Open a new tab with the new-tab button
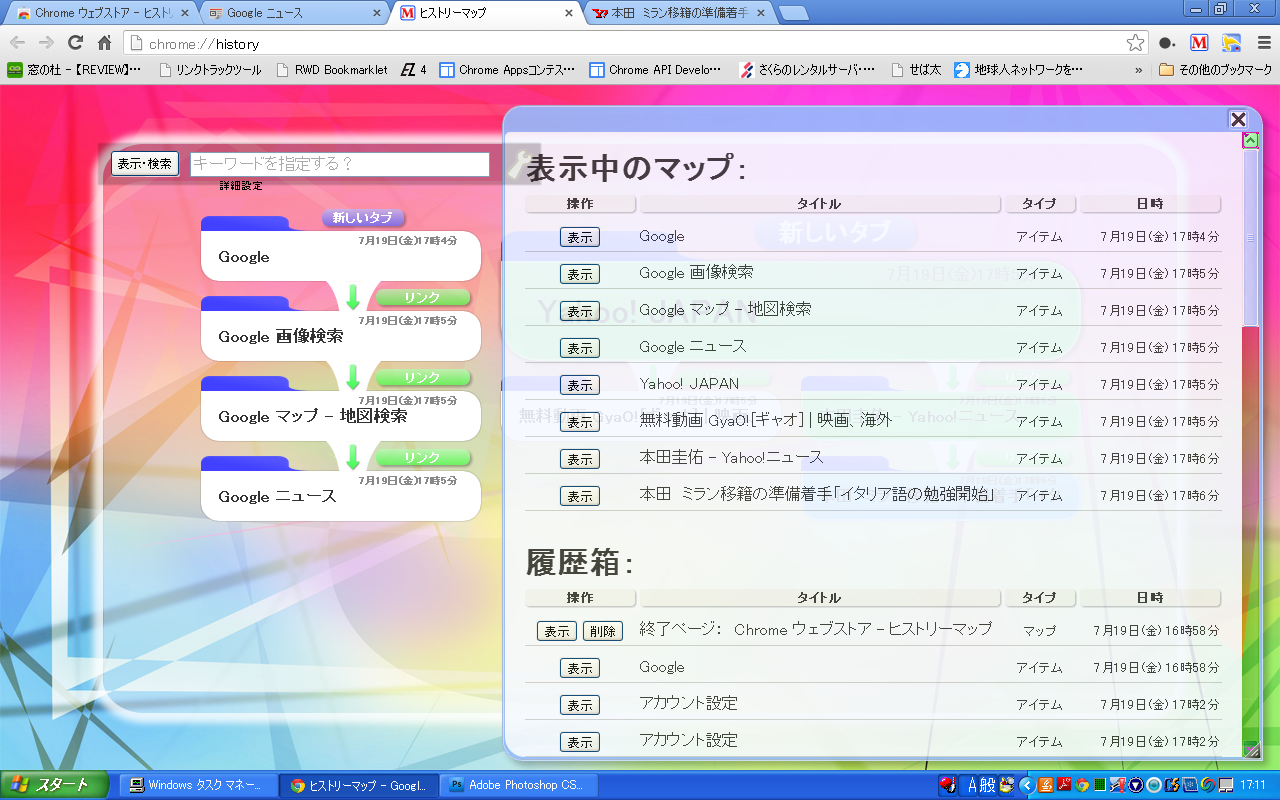Image resolution: width=1280 pixels, height=800 pixels. coord(794,14)
